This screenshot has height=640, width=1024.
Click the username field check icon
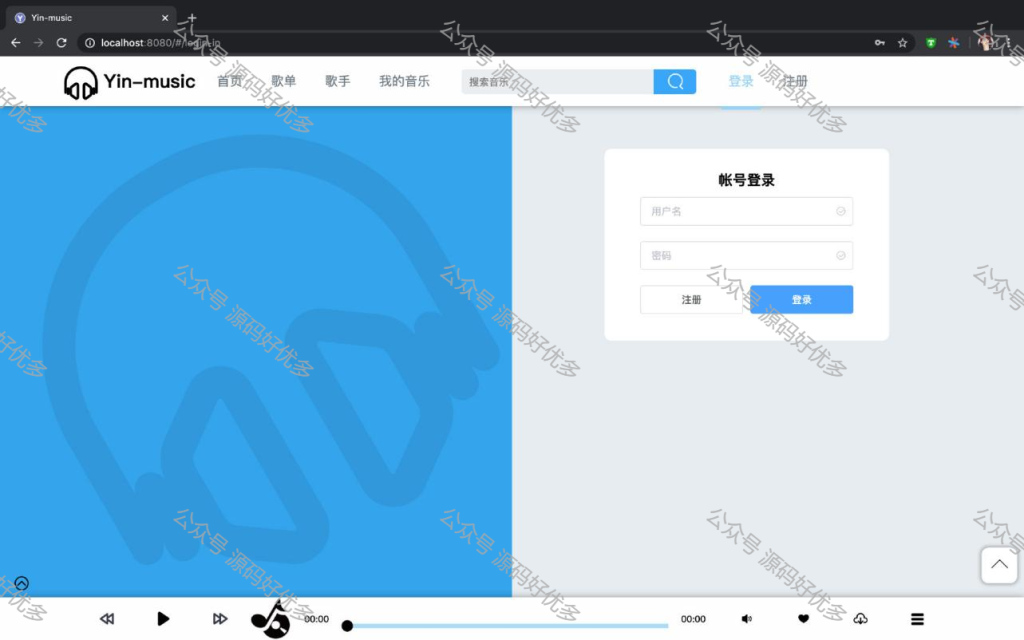coord(840,211)
